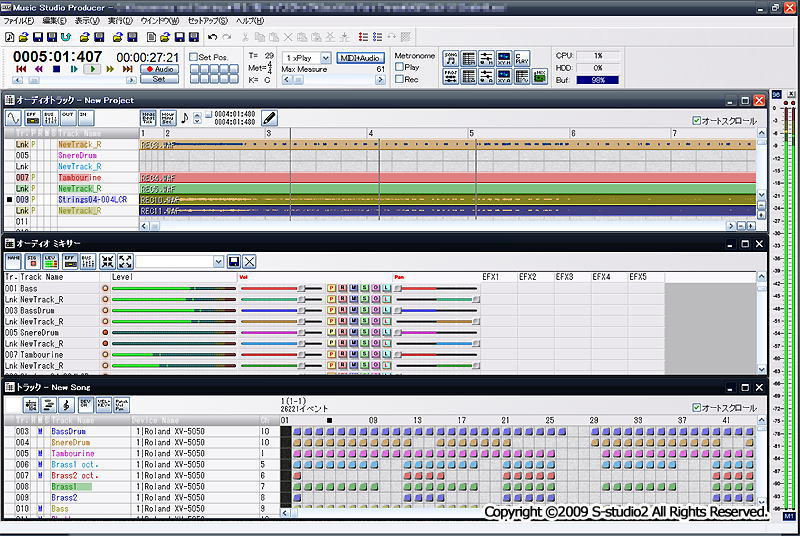Uncheck オートスクロール in the audio track panel
The image size is (800, 536).
click(697, 120)
